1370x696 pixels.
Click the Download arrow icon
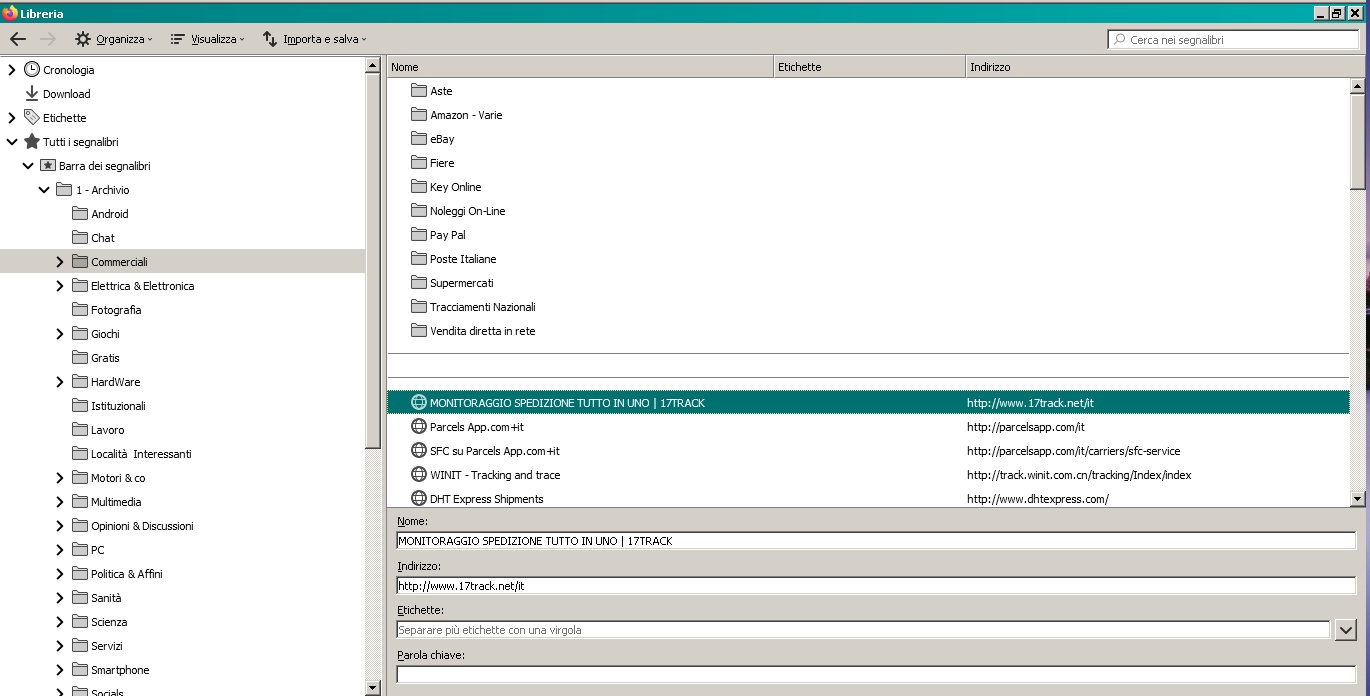[x=32, y=94]
